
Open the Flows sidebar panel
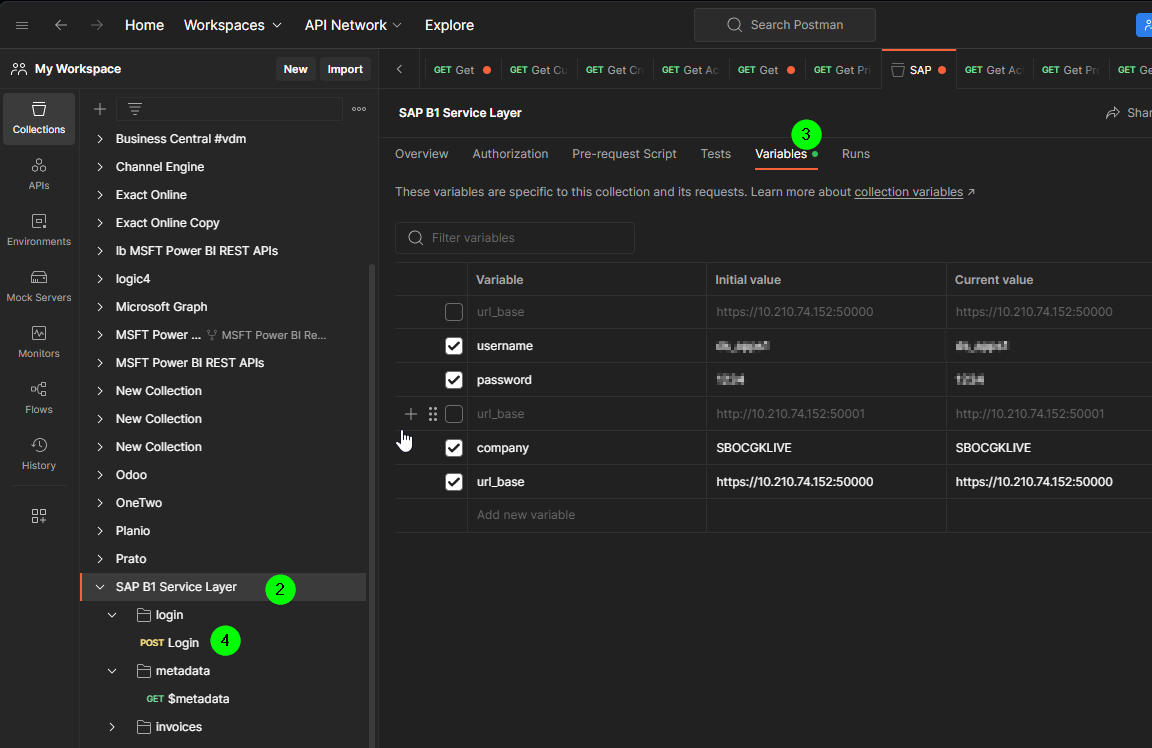pyautogui.click(x=39, y=398)
